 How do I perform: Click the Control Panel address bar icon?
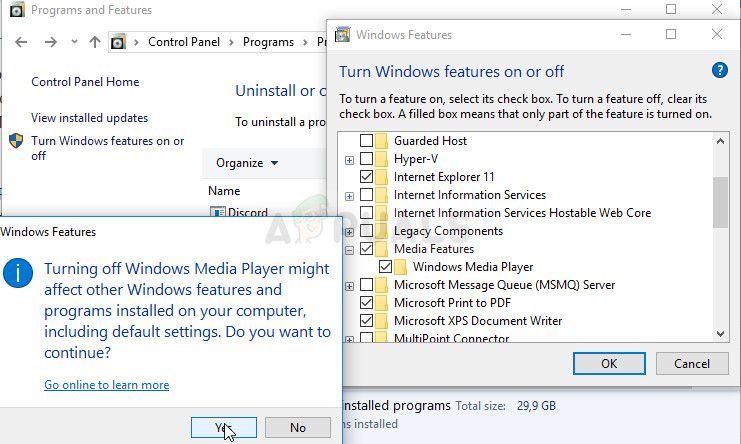118,42
